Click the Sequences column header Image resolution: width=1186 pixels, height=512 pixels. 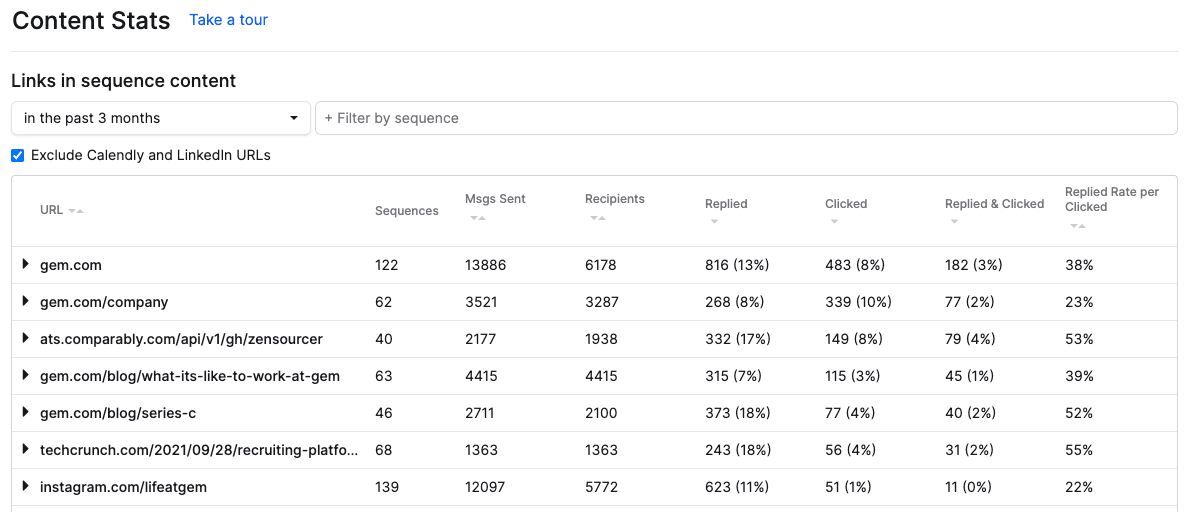click(x=406, y=211)
